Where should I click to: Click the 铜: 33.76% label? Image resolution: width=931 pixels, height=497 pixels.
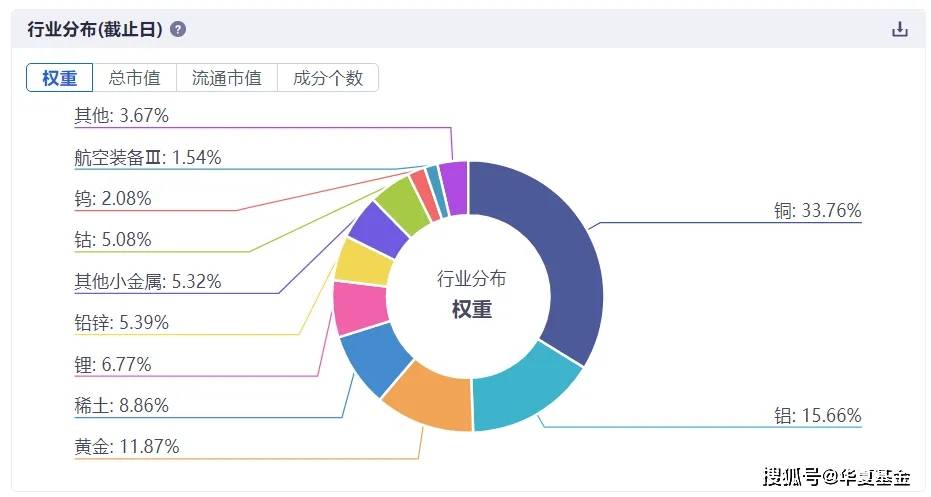click(817, 211)
